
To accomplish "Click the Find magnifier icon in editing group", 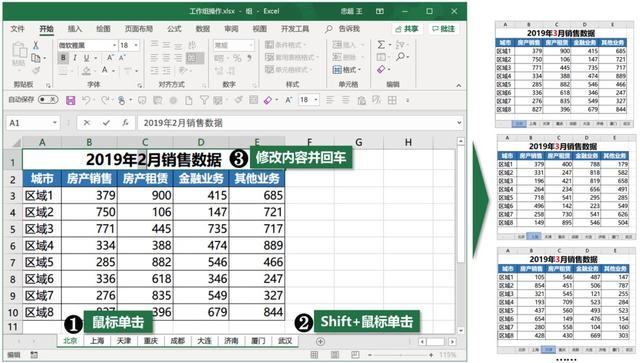I will (x=400, y=57).
